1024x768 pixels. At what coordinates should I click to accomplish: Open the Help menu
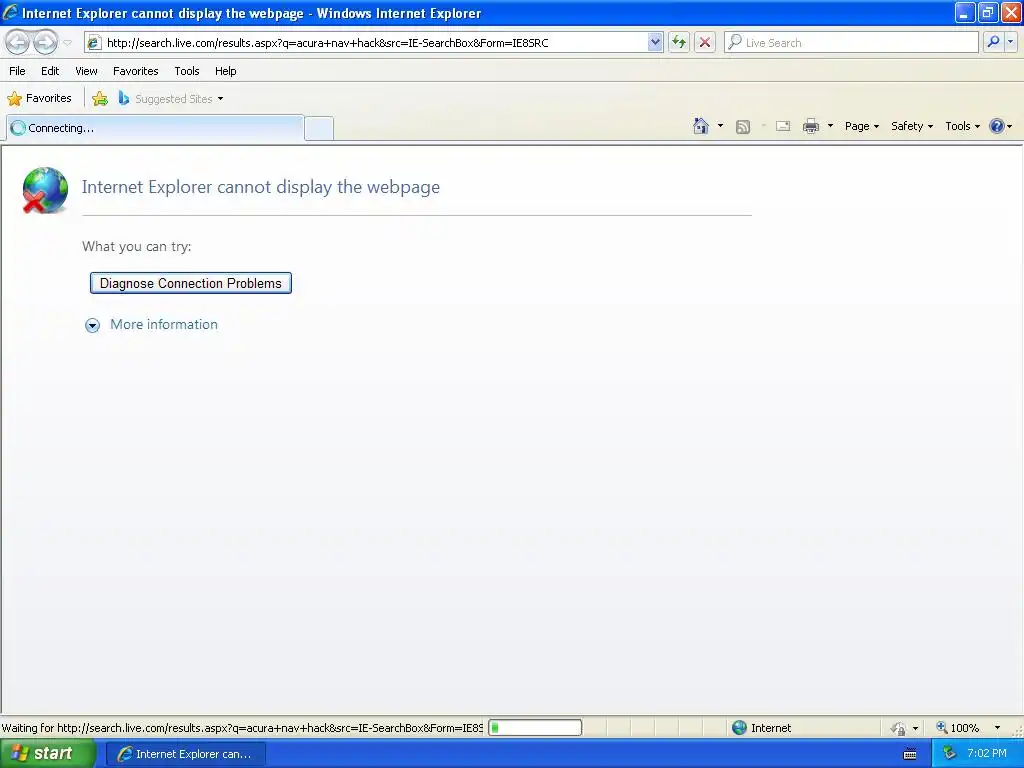[225, 71]
